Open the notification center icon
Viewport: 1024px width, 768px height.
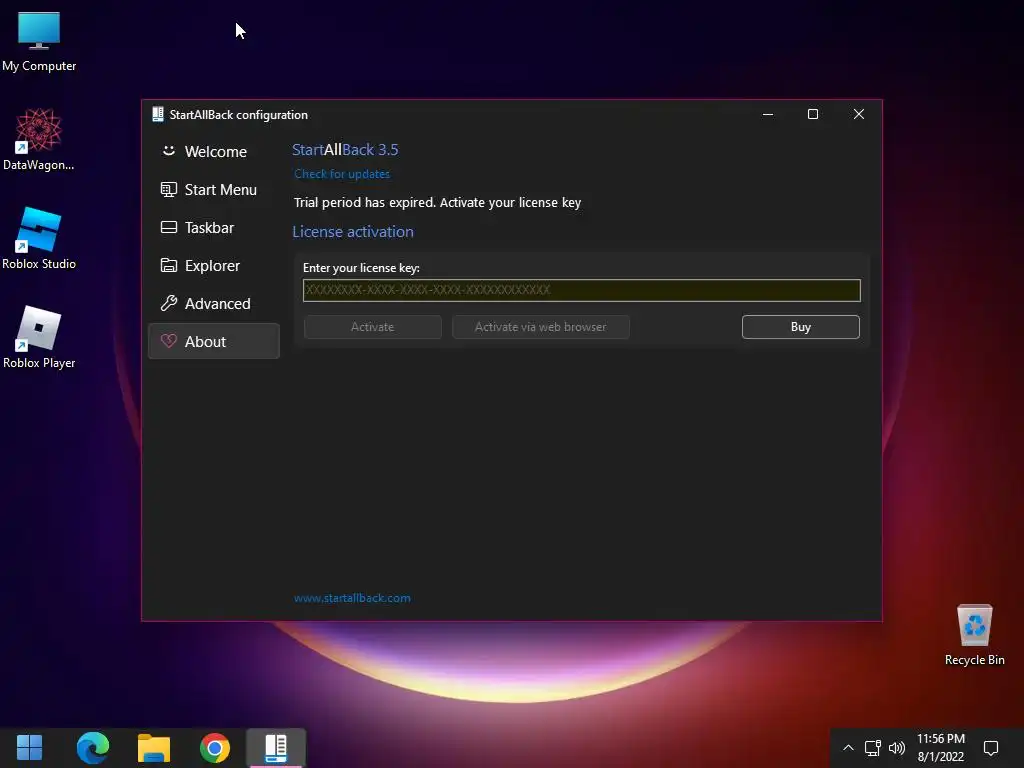pyautogui.click(x=991, y=748)
